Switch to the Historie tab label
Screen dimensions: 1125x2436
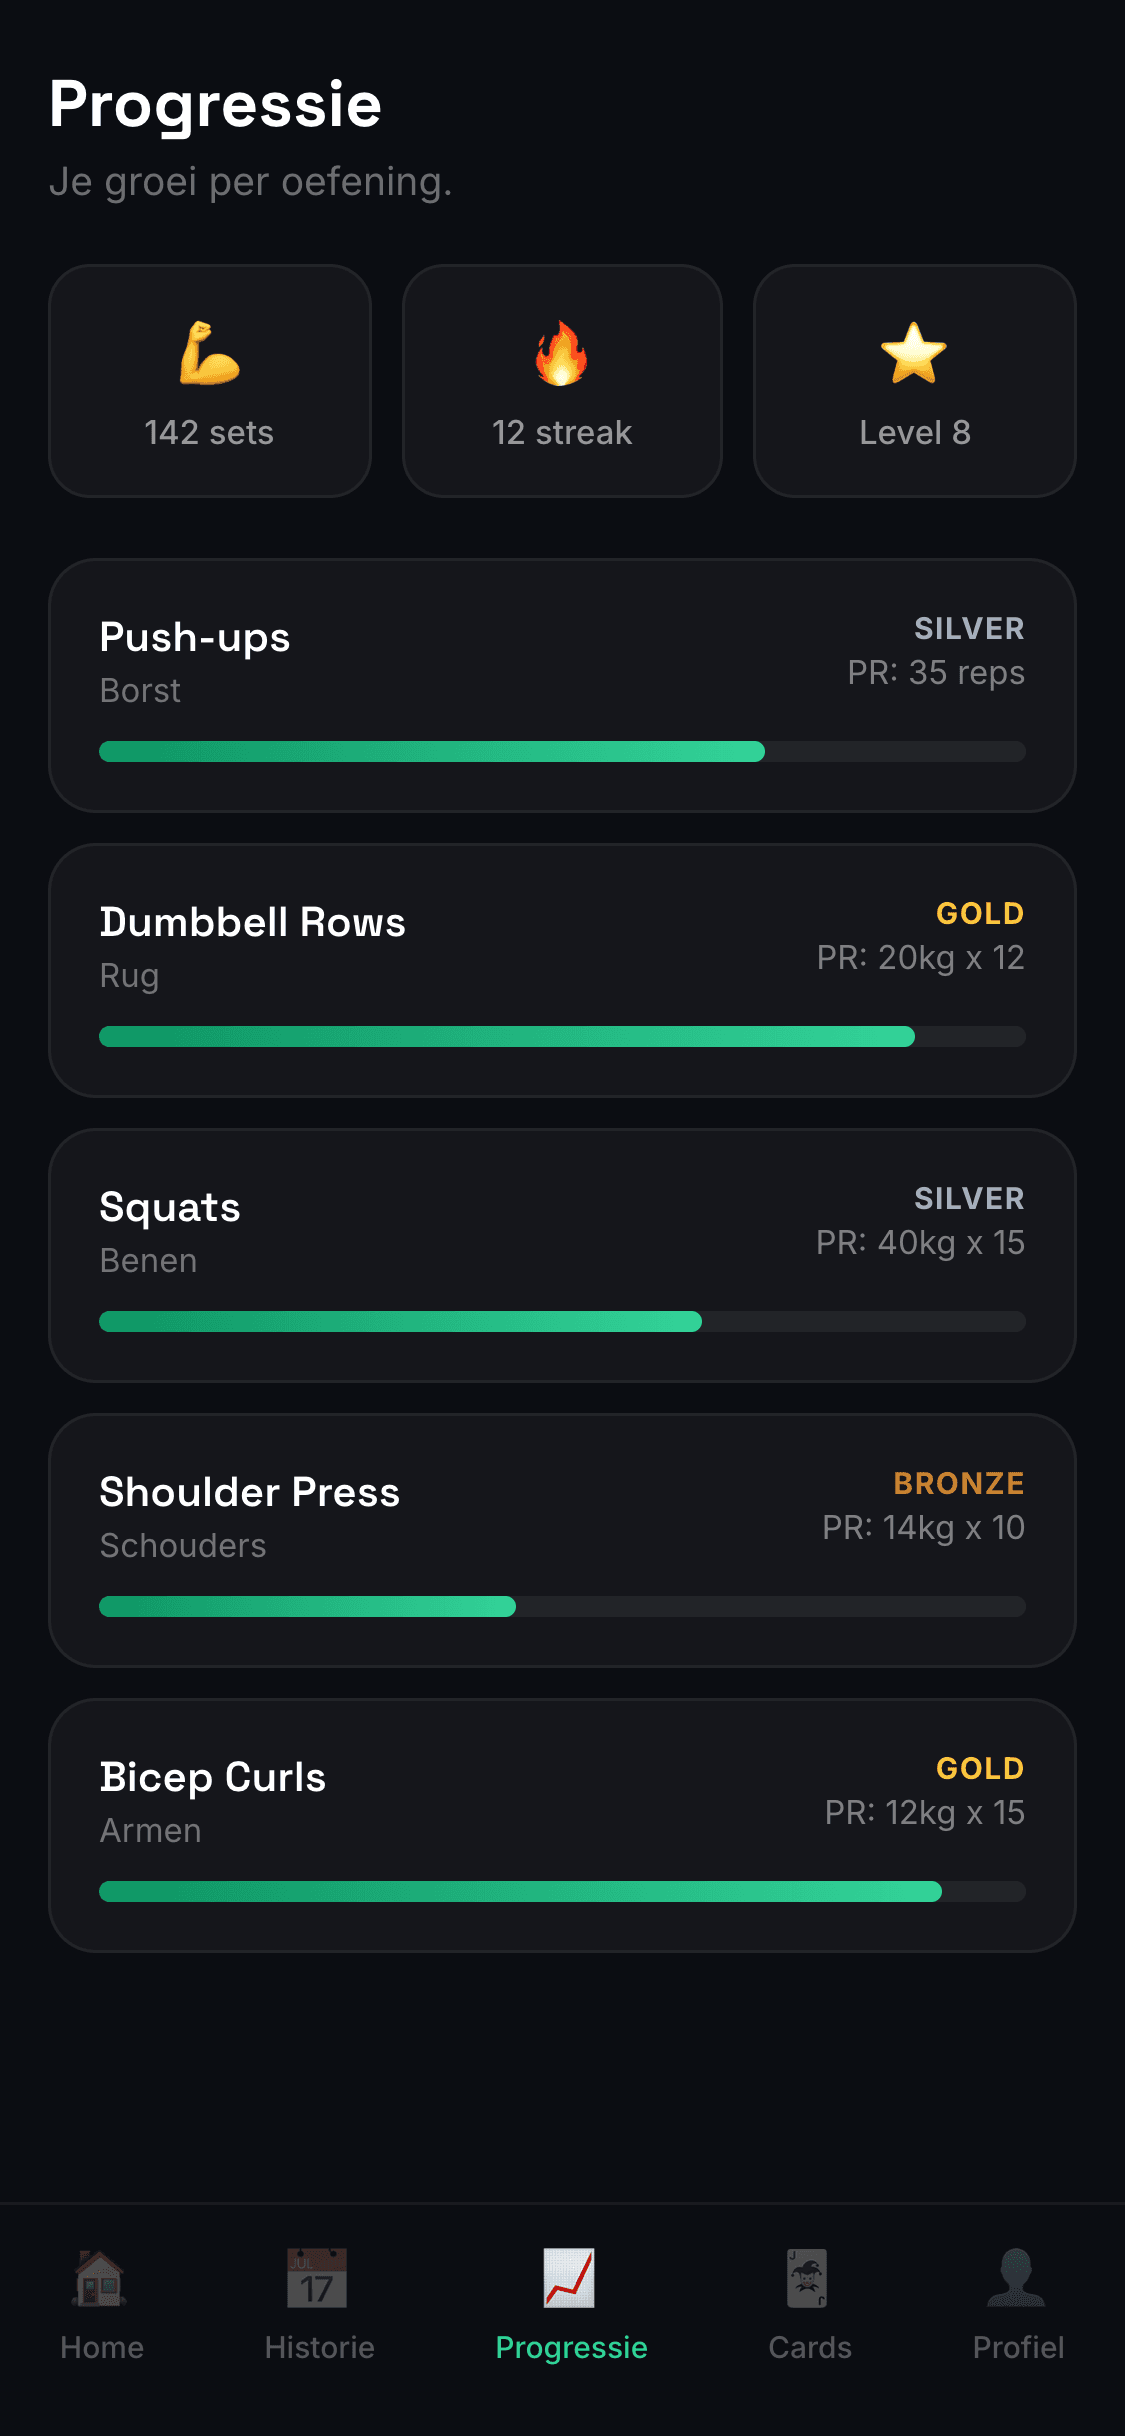click(x=319, y=2347)
